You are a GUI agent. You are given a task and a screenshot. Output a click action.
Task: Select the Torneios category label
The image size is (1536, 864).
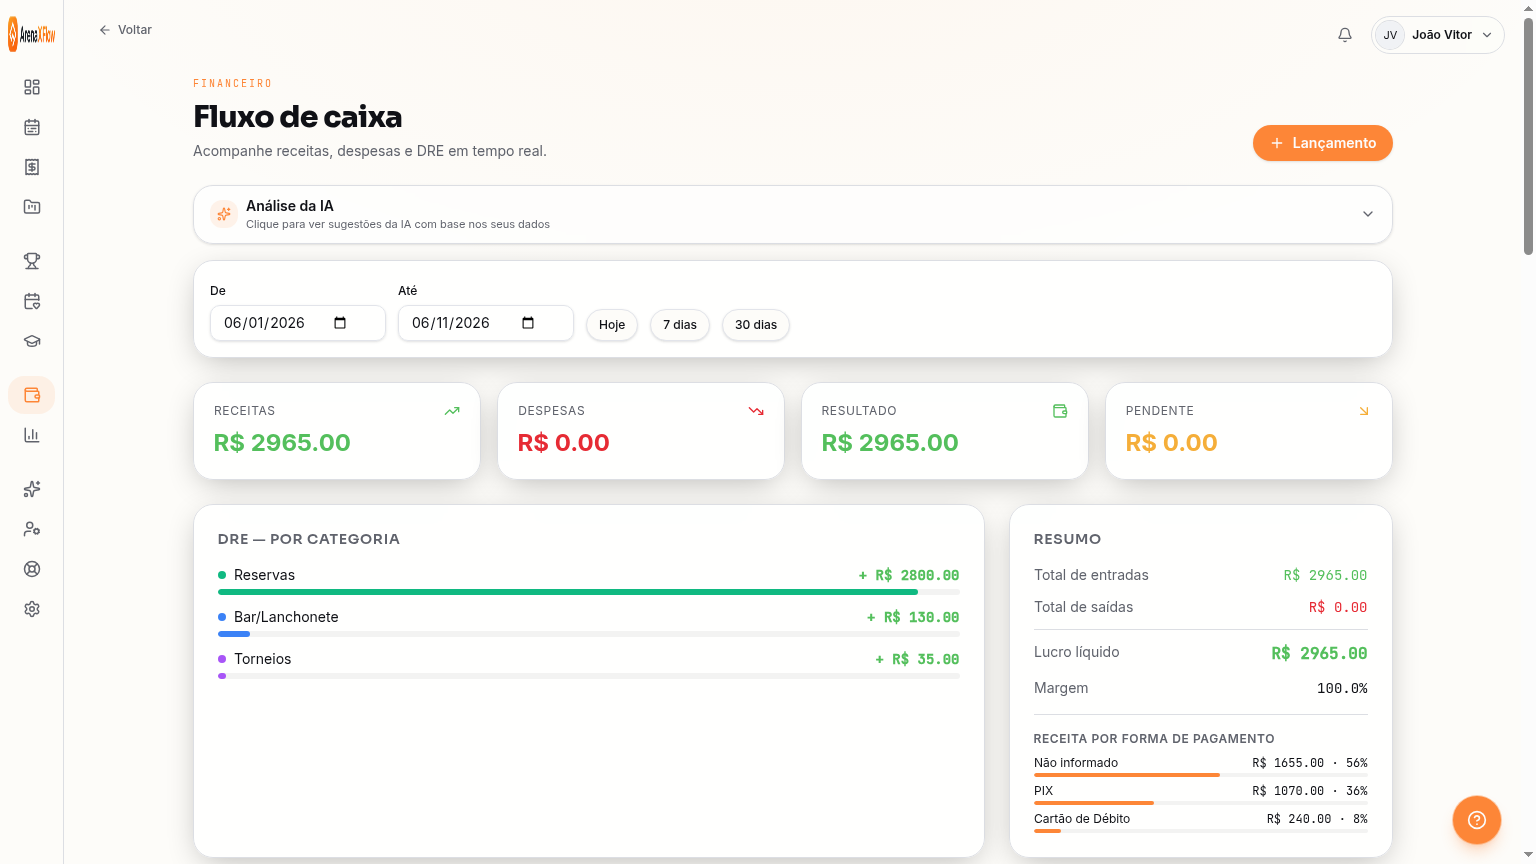coord(262,659)
